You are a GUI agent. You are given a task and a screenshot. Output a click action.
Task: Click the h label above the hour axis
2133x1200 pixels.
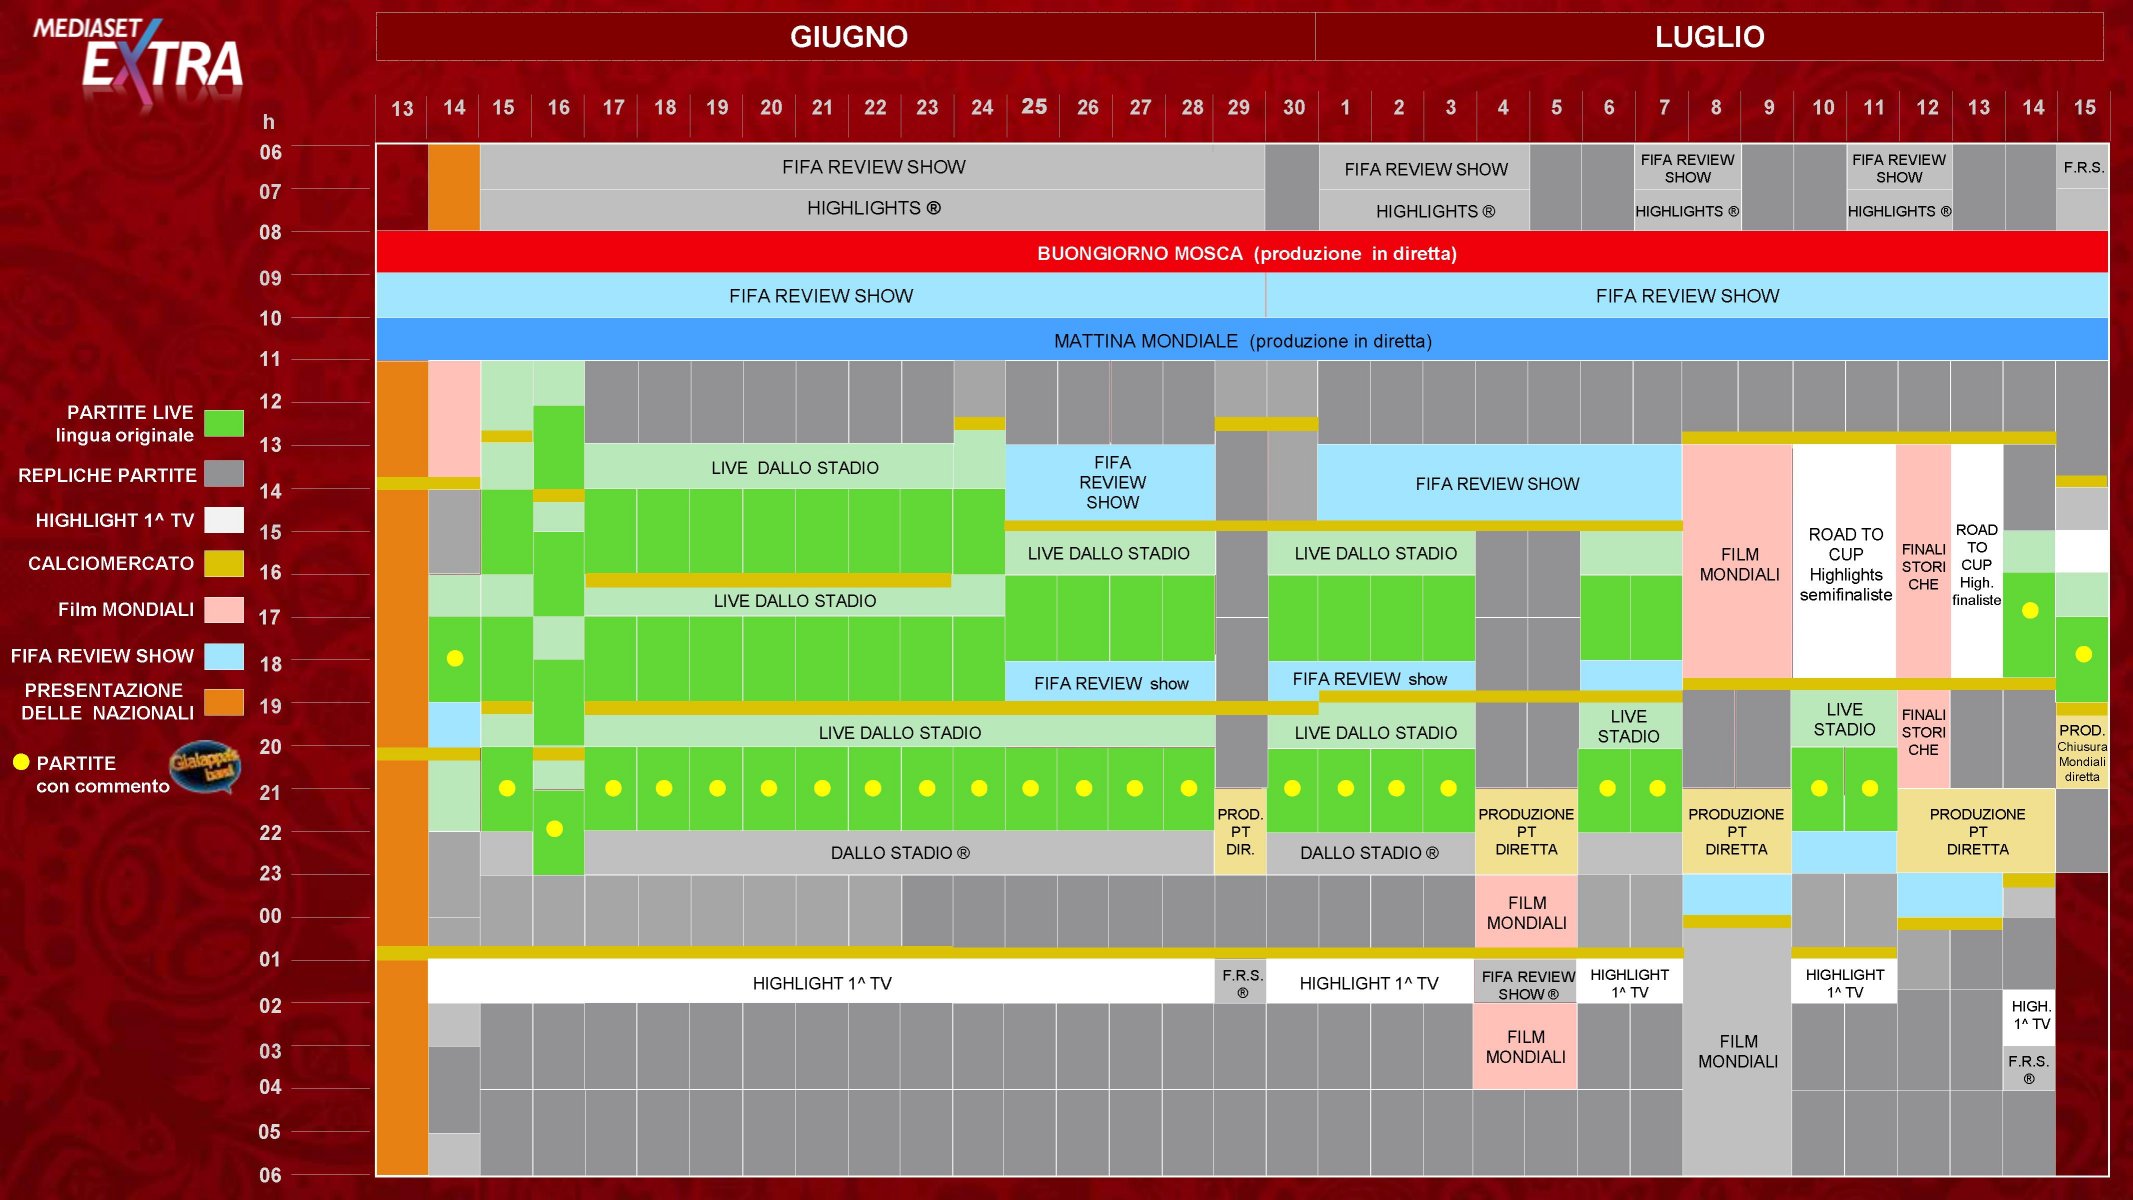(x=268, y=122)
